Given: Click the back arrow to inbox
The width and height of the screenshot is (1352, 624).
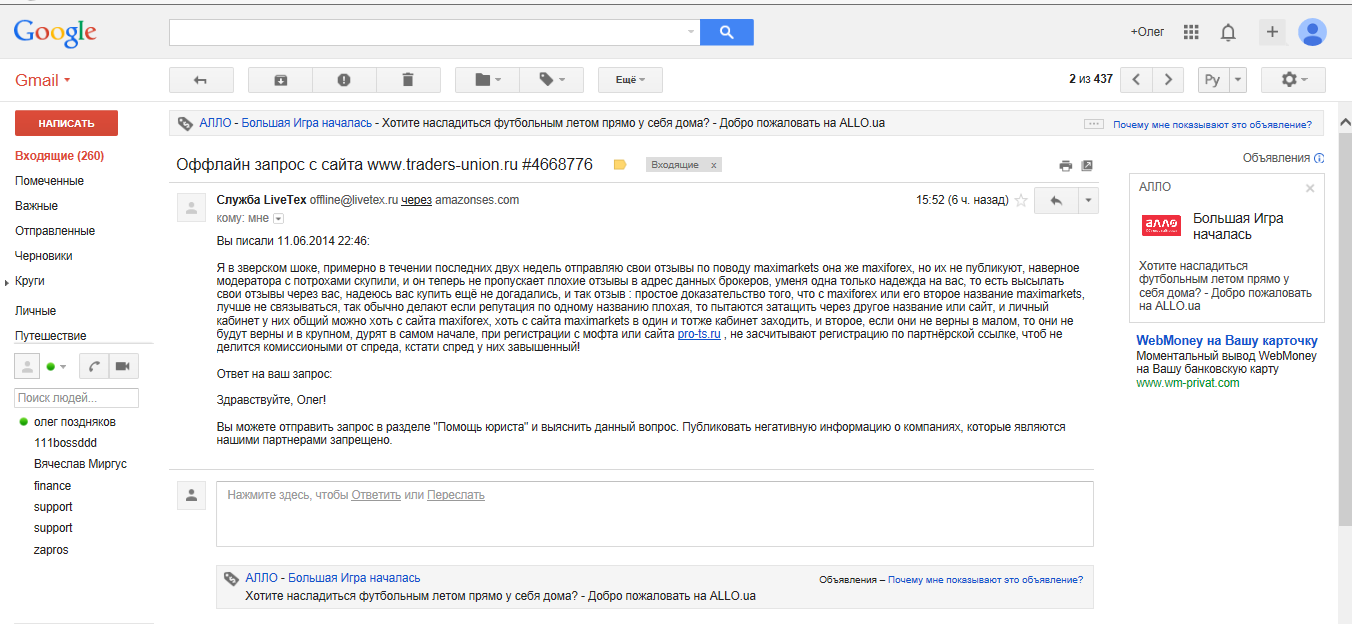Looking at the screenshot, I should (x=201, y=80).
